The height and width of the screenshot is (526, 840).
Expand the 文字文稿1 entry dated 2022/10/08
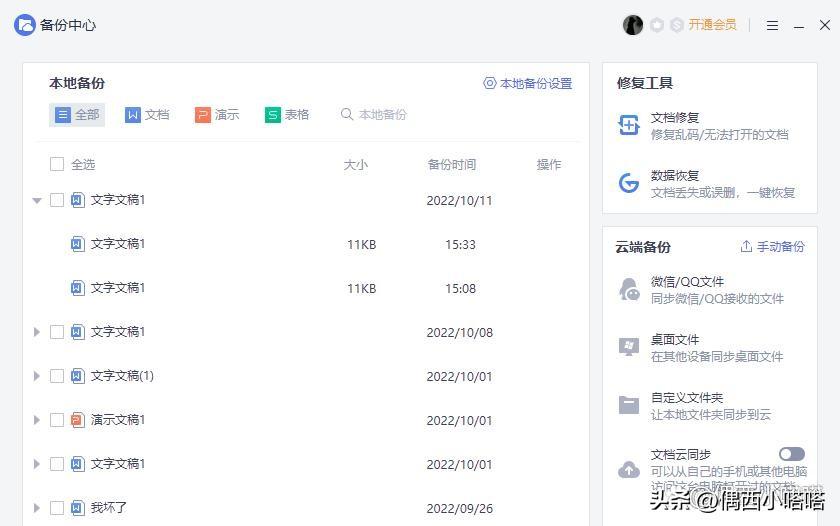[x=37, y=332]
